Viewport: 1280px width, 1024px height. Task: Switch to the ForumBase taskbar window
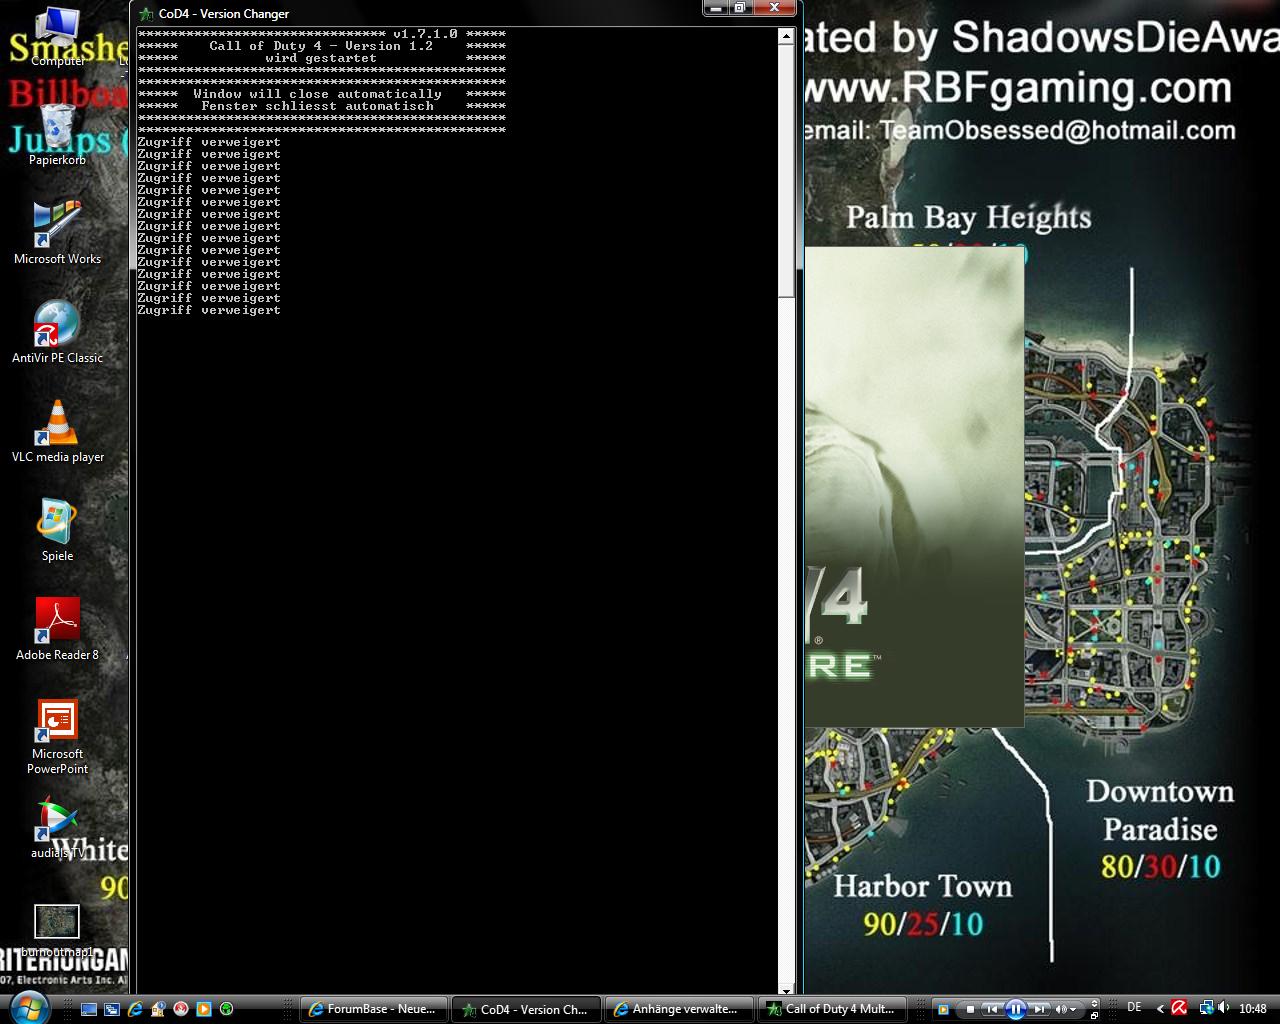[373, 1009]
